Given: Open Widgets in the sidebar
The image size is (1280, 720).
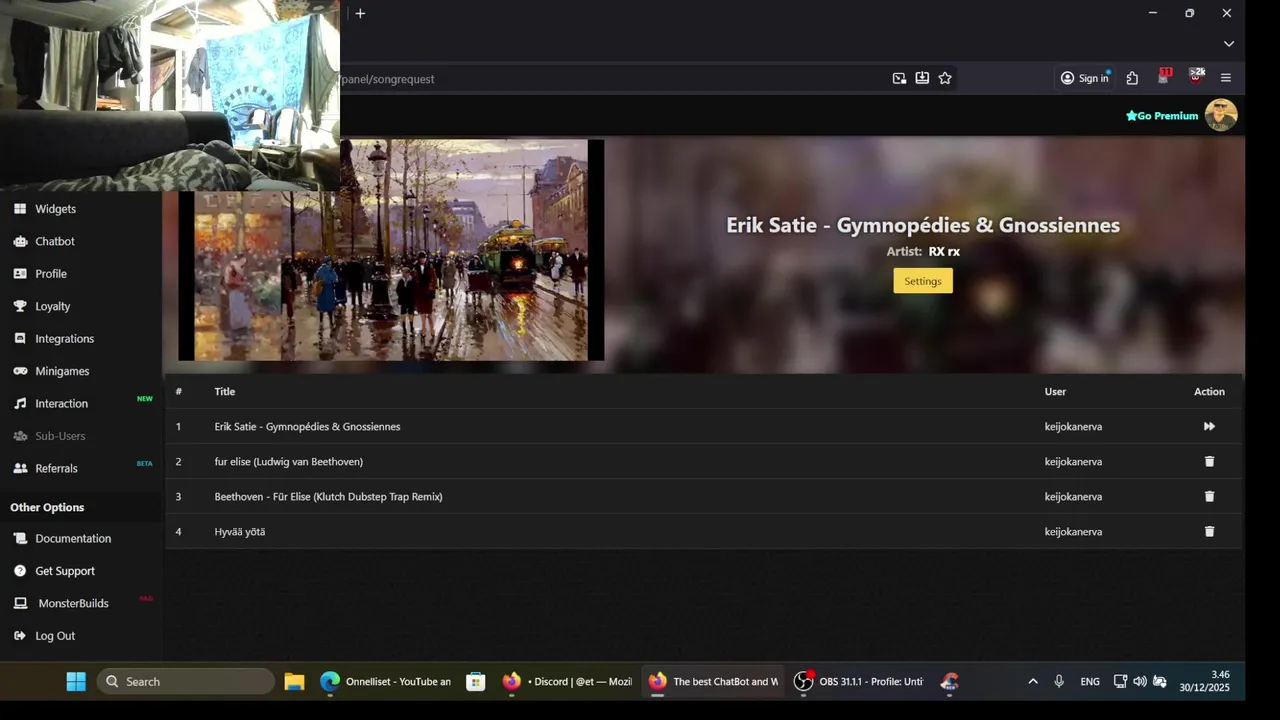Looking at the screenshot, I should (x=55, y=209).
